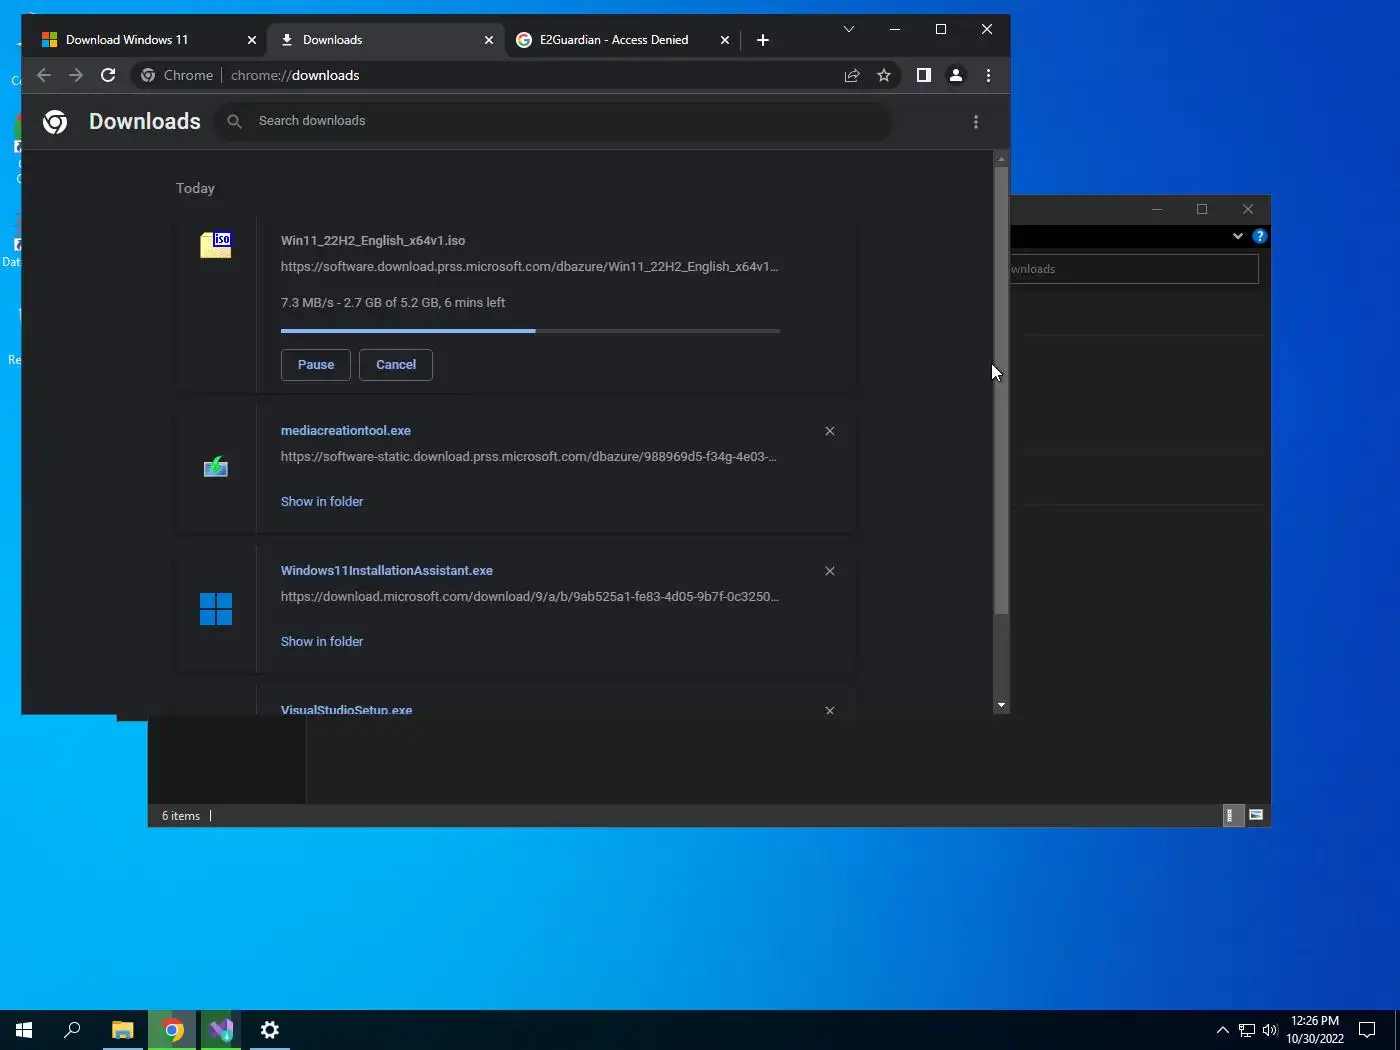Image resolution: width=1400 pixels, height=1050 pixels.
Task: Reload the Downloads page
Action: point(108,75)
